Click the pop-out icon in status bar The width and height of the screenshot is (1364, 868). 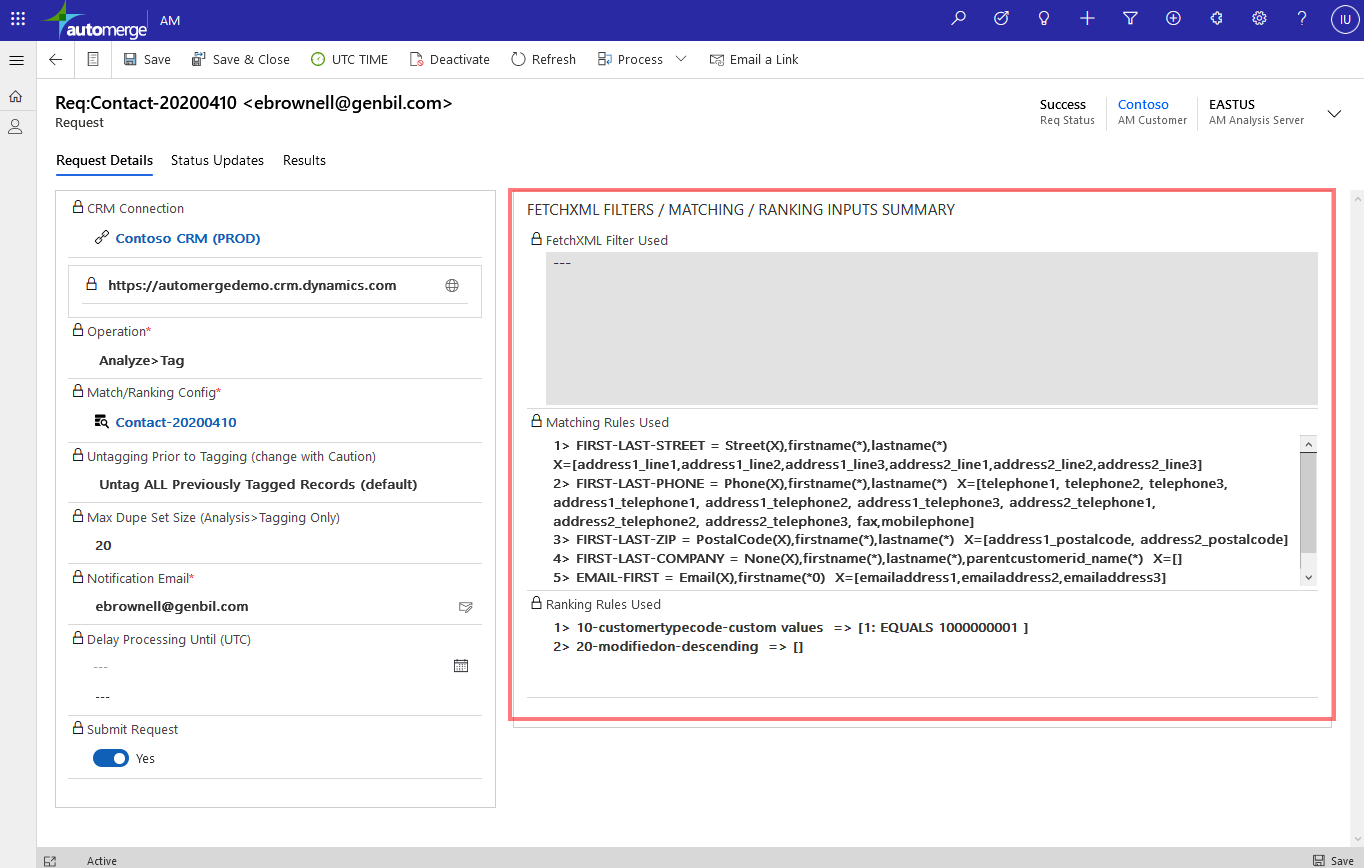[x=50, y=861]
